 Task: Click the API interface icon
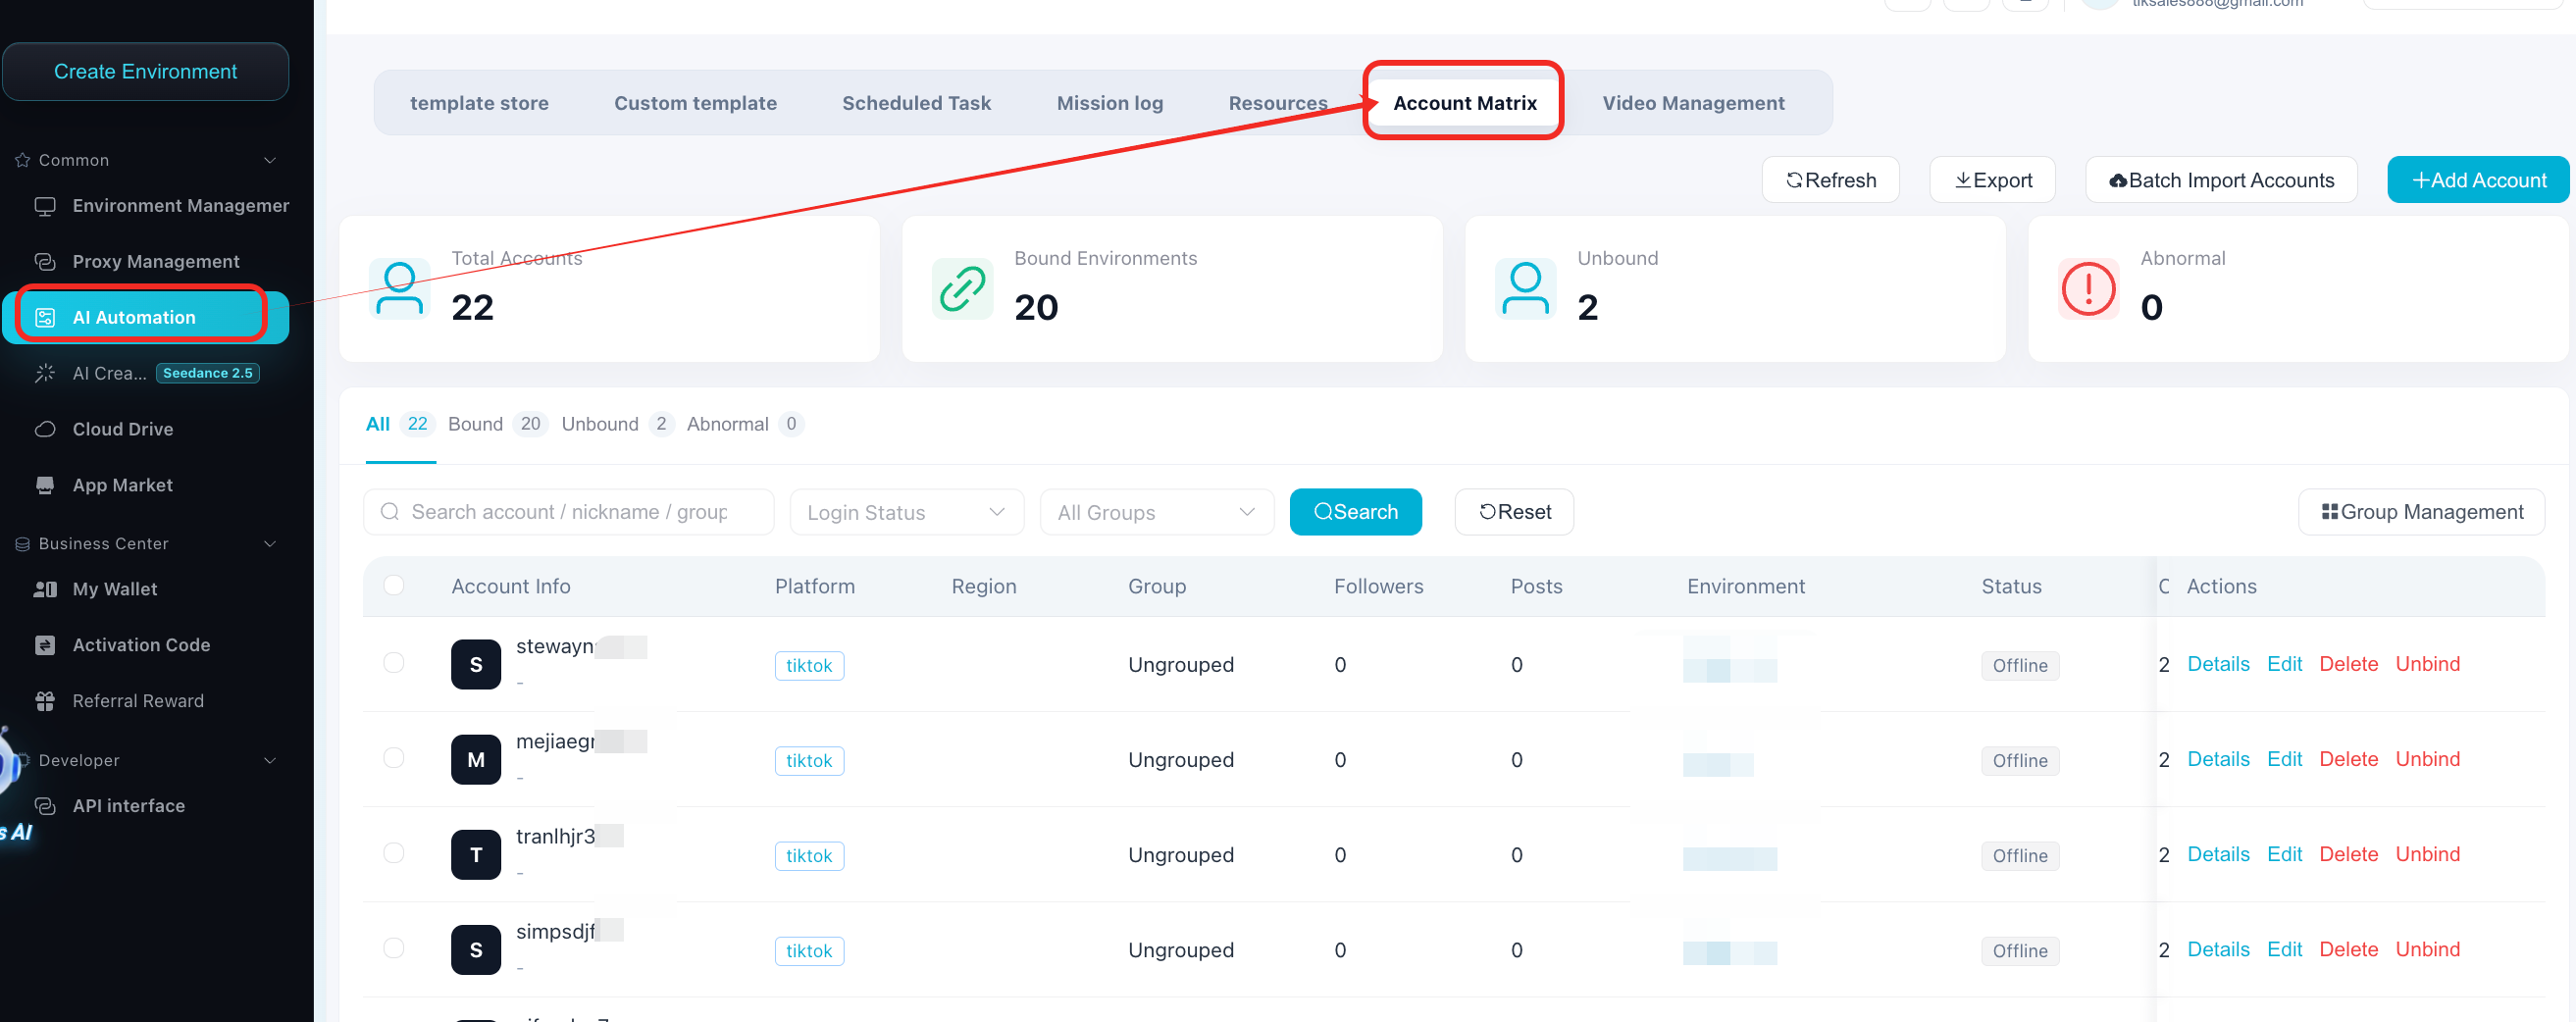pos(45,807)
